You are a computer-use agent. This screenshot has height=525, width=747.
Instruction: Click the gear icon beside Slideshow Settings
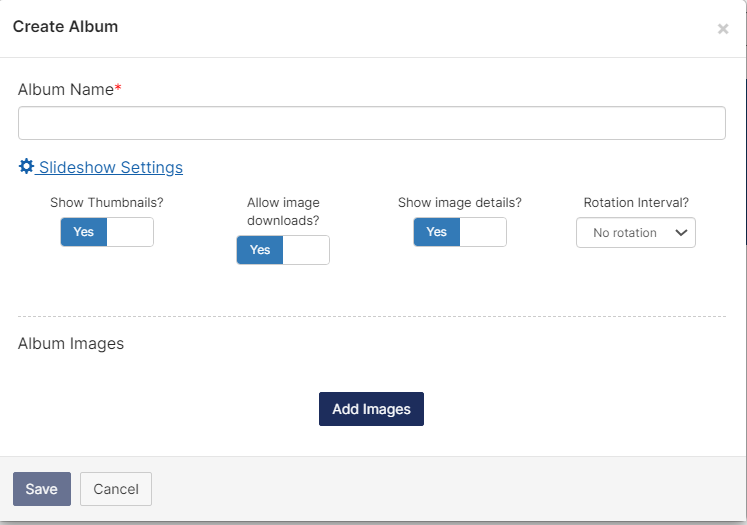coord(26,167)
